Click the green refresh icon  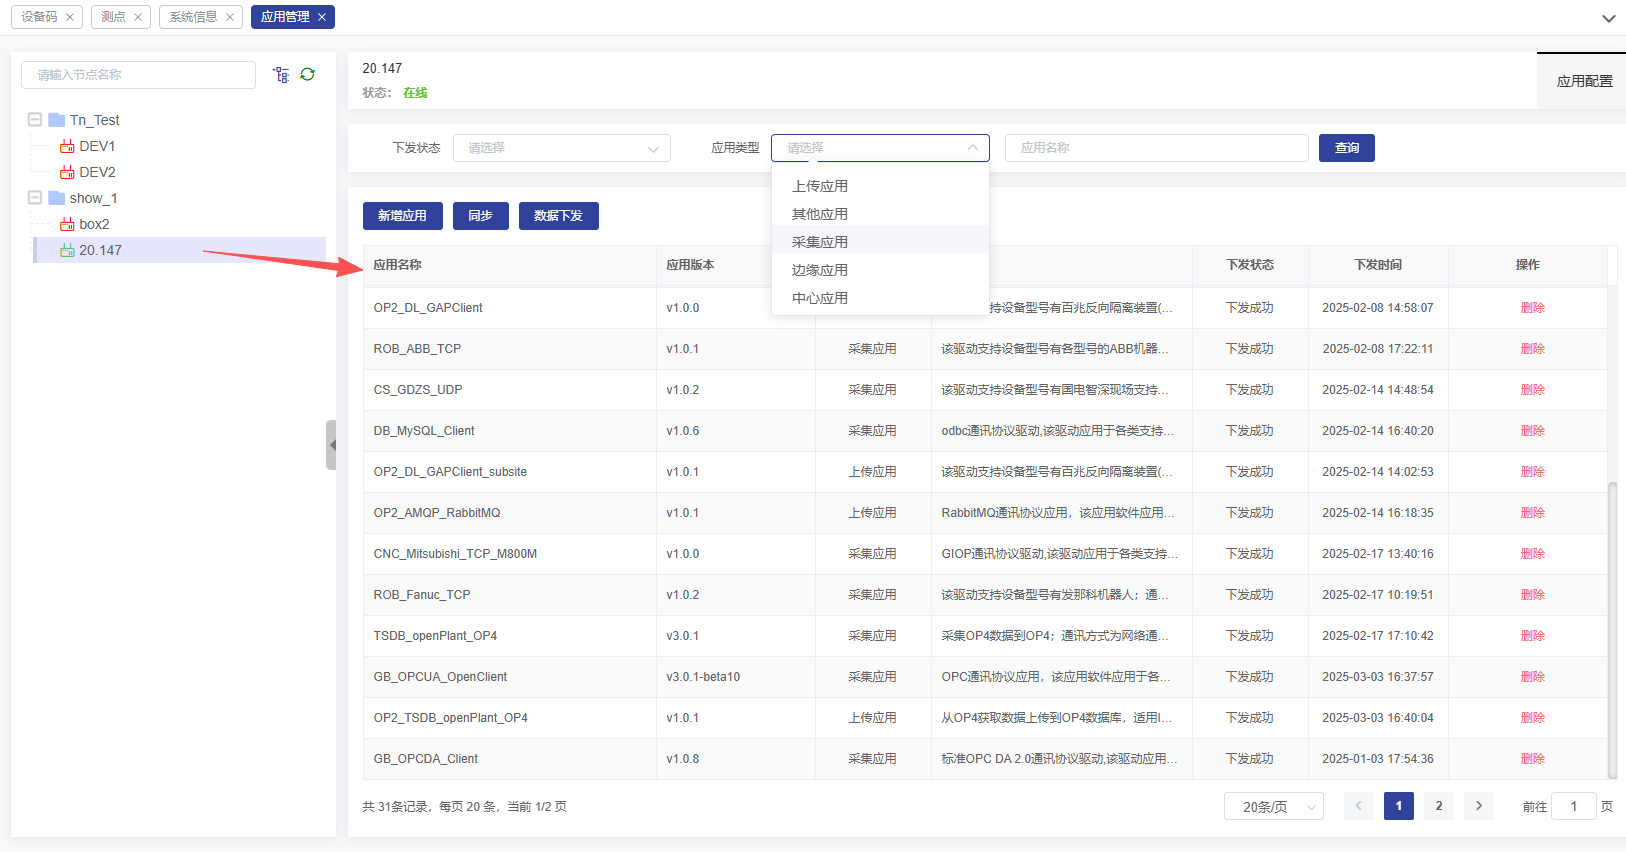[308, 75]
